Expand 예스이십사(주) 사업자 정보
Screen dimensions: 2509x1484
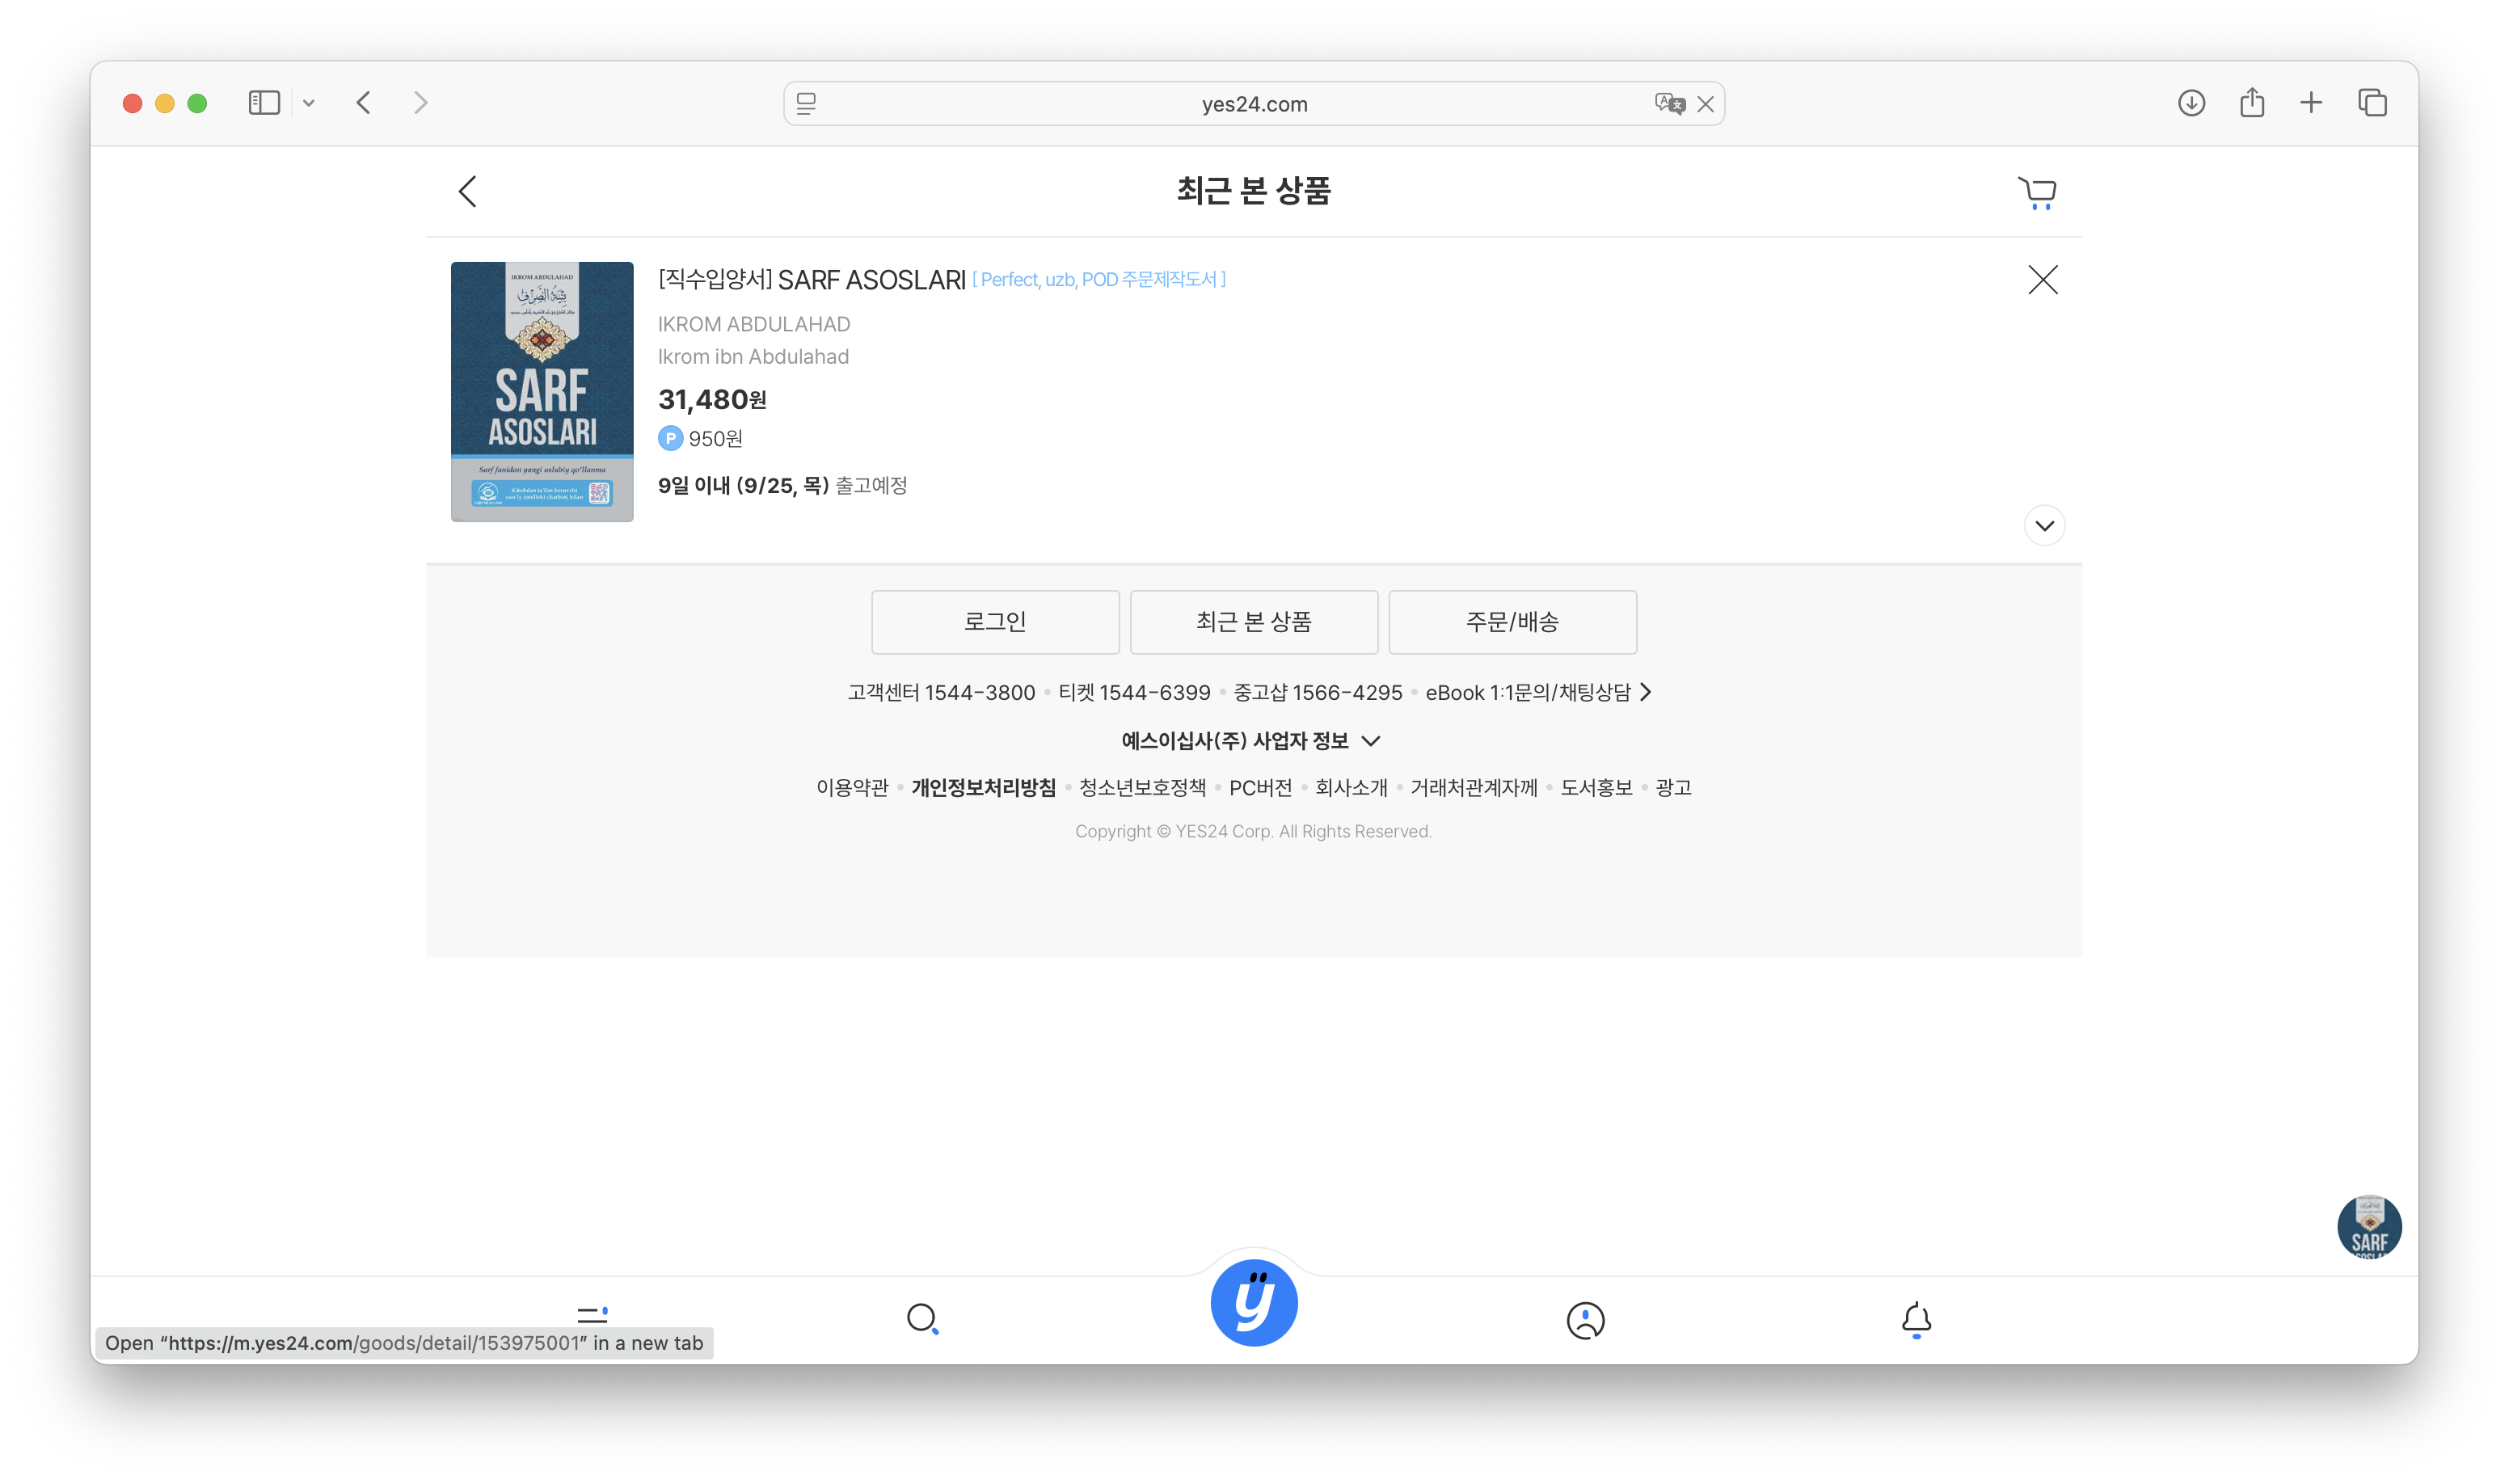(x=1250, y=741)
